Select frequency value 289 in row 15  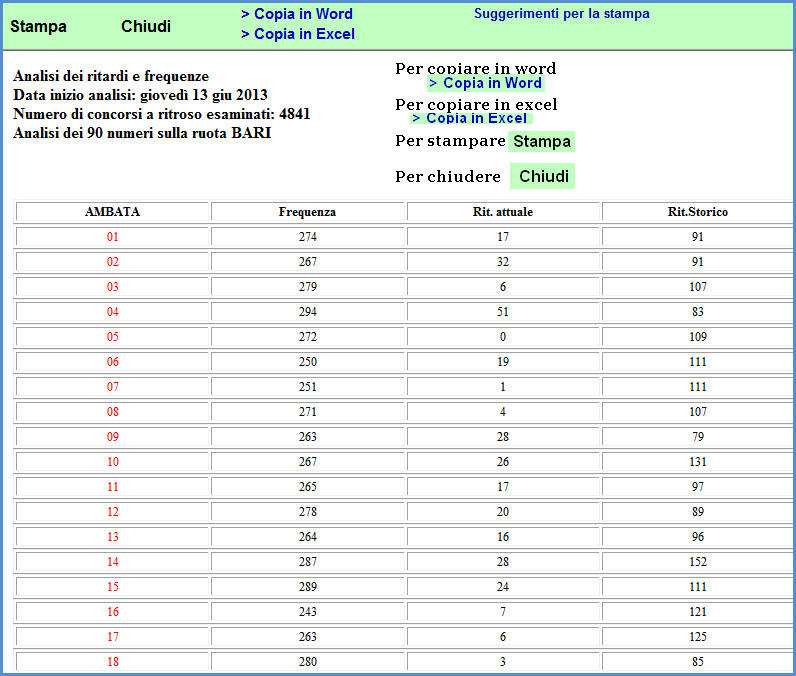tap(308, 587)
